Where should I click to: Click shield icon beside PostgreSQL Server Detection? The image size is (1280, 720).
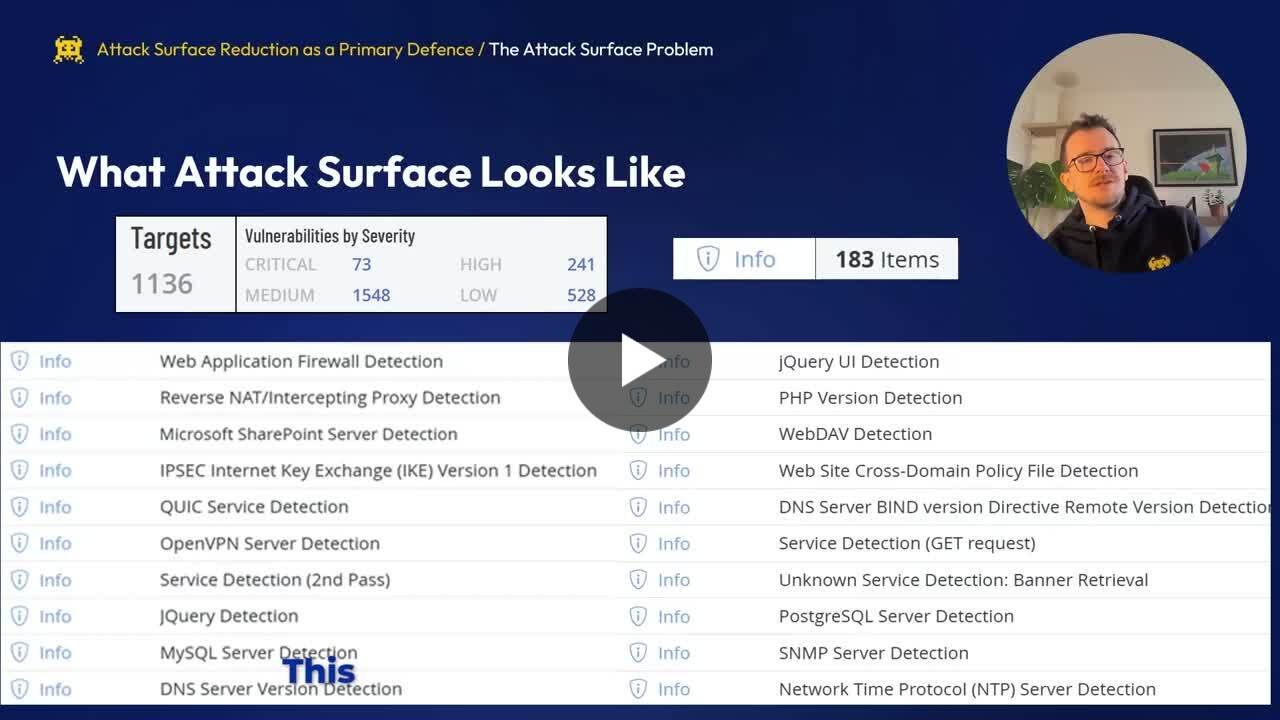638,616
